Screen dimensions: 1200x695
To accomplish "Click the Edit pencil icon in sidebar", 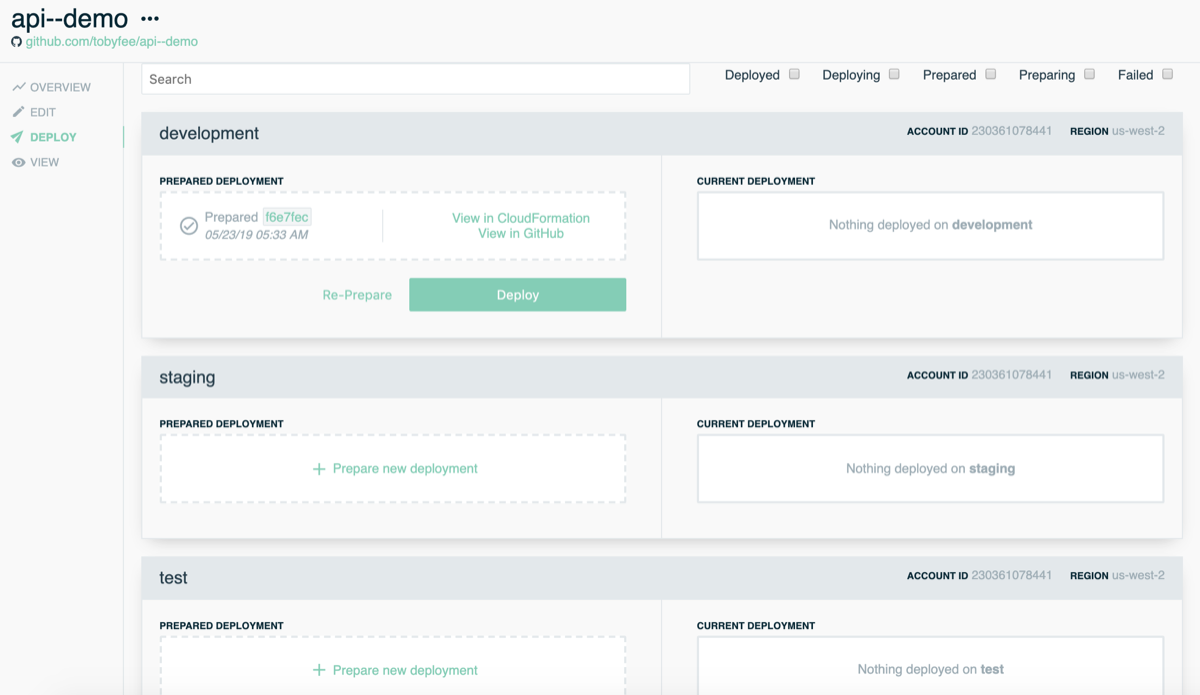I will [x=18, y=113].
